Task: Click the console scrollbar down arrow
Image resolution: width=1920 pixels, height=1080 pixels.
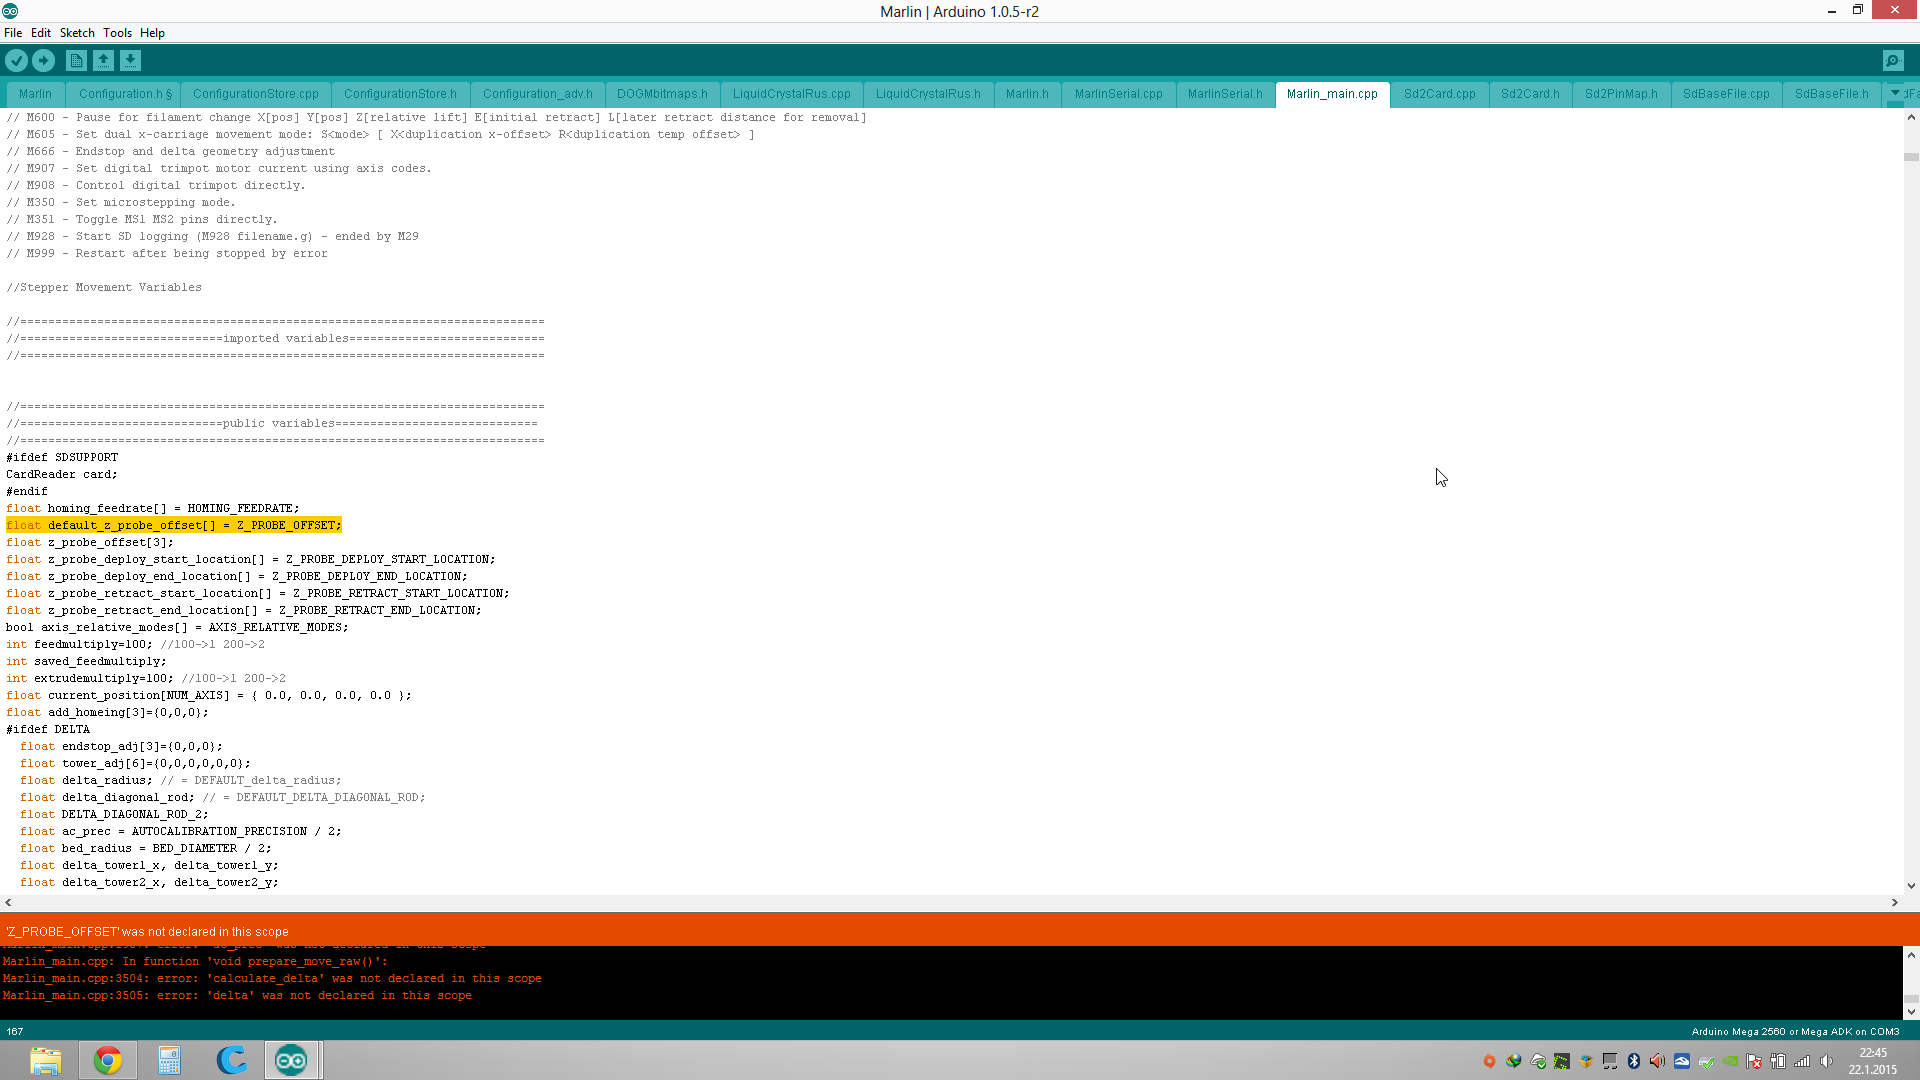Action: [1911, 1011]
